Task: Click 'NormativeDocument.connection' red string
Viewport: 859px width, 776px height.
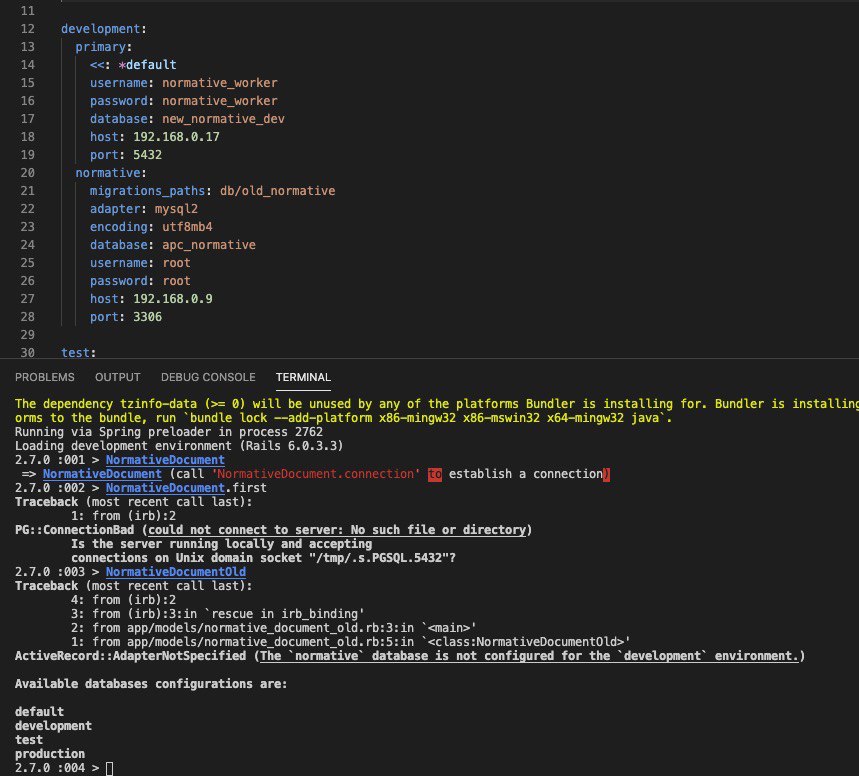Action: point(316,474)
